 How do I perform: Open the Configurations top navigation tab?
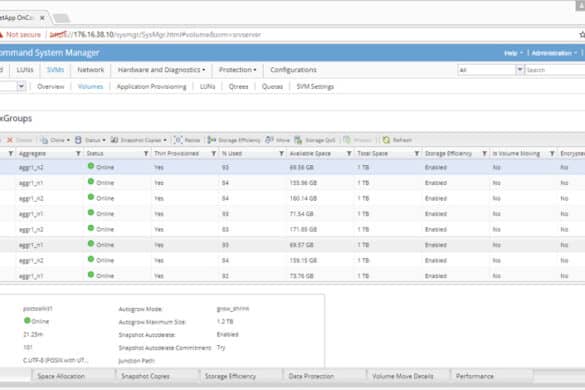tap(293, 70)
